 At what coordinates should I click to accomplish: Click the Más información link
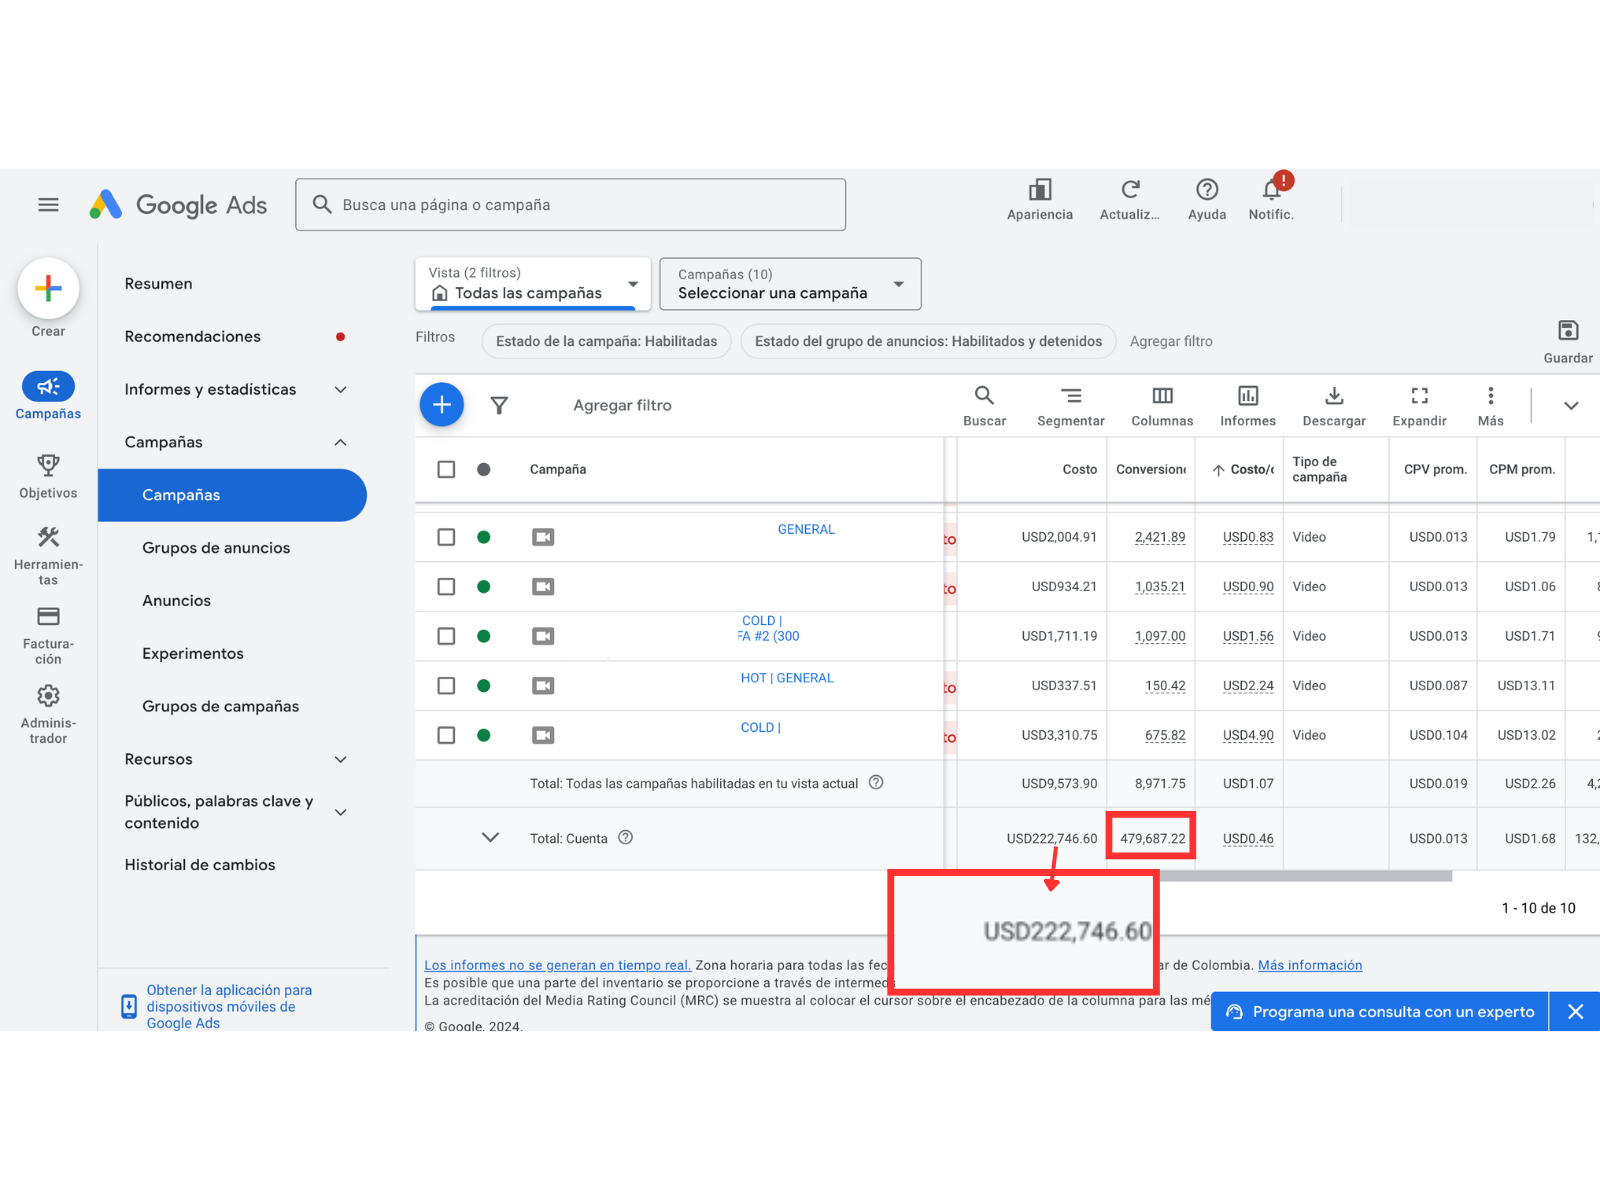point(1309,965)
